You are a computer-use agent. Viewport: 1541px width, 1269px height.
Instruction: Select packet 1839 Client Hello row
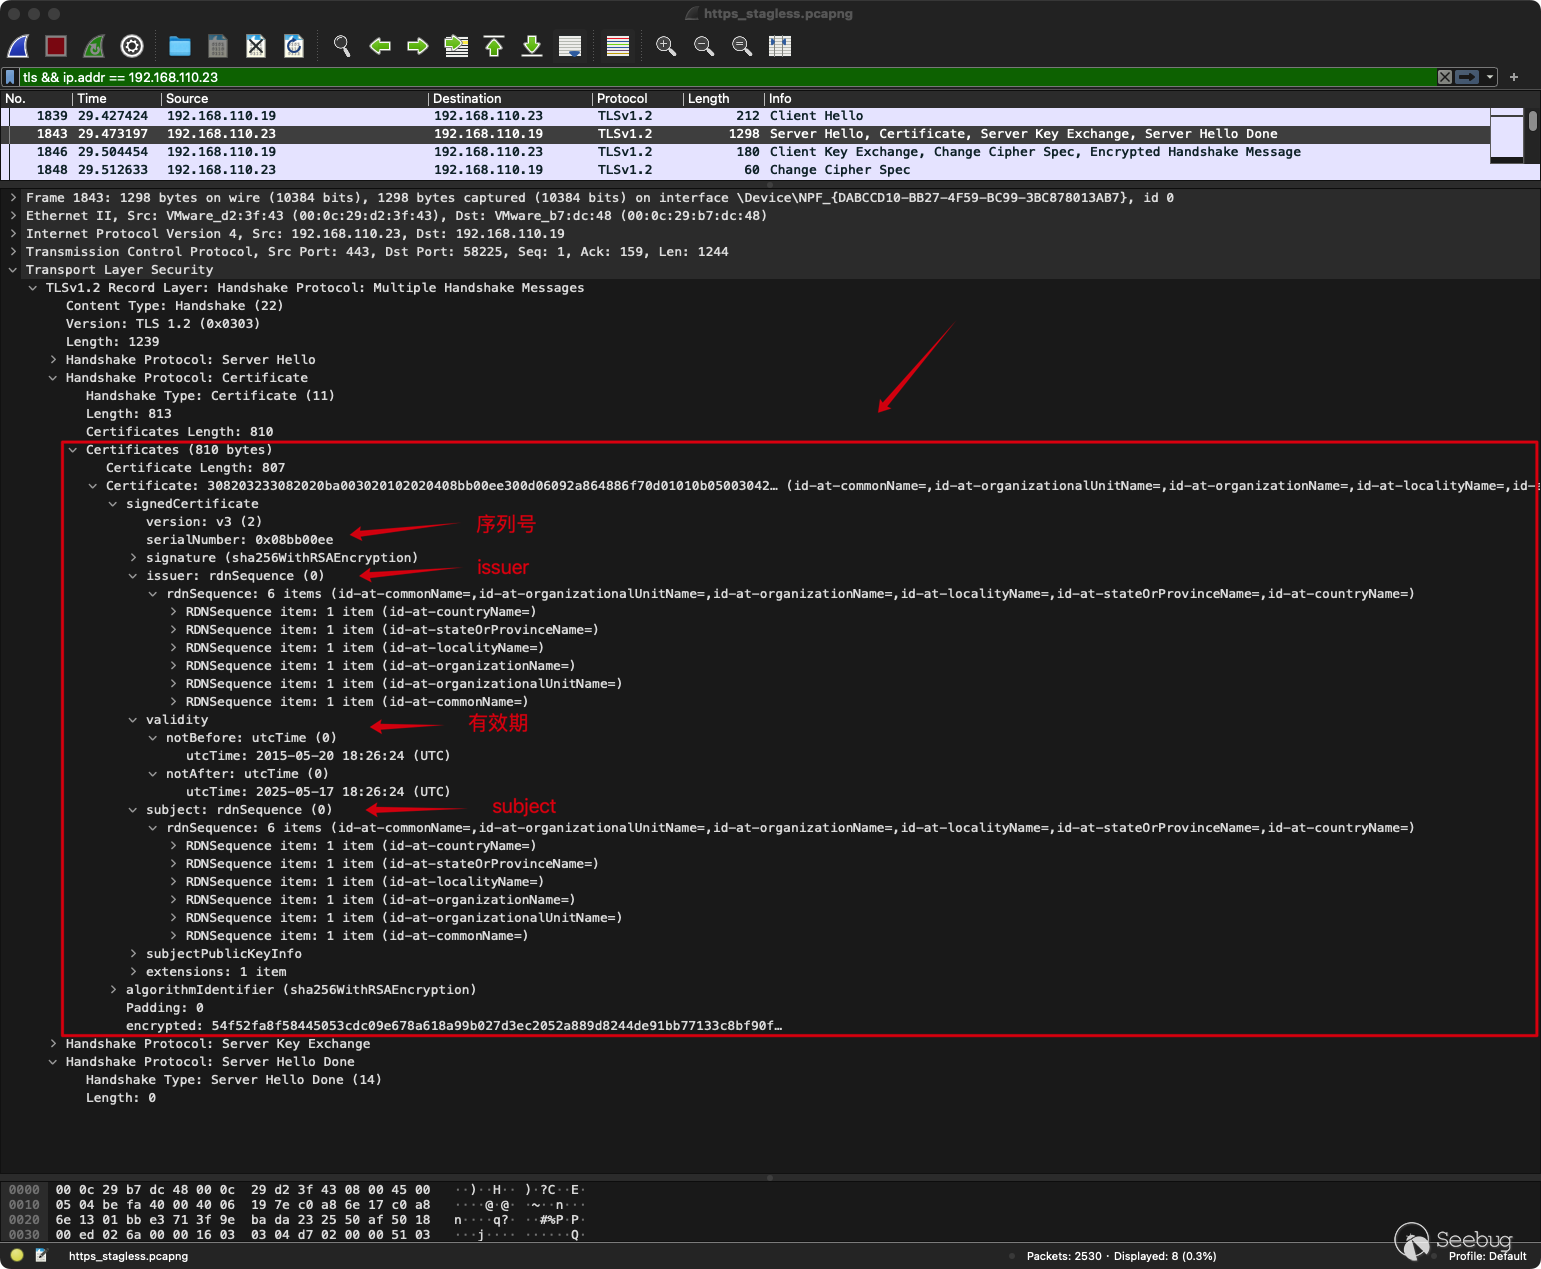point(745,116)
